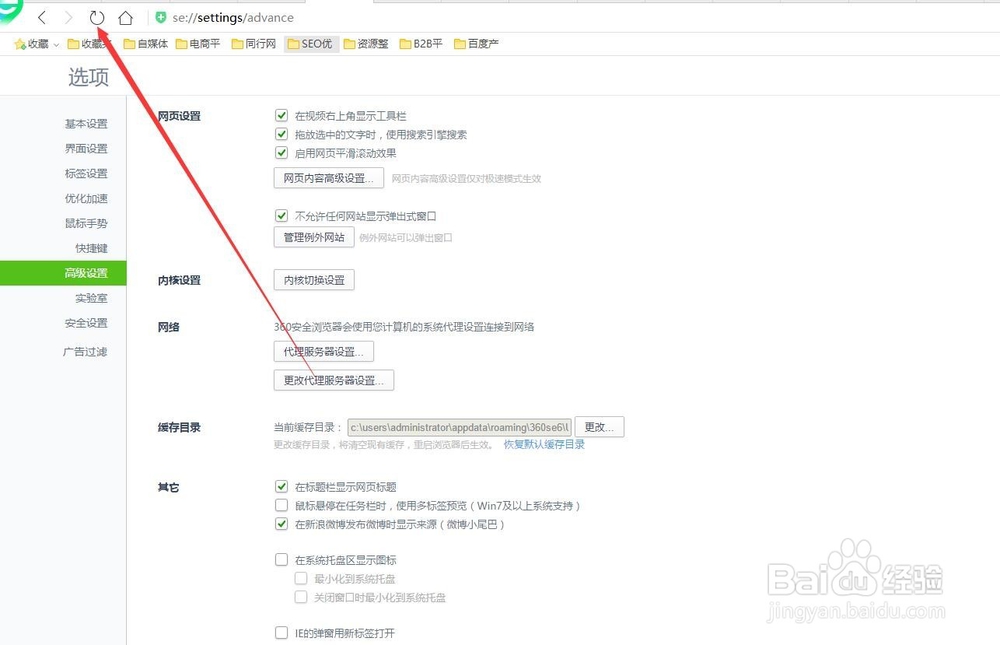1000x645 pixels.
Task: Enable 在系统托盘区显示图标 option
Action: click(x=282, y=559)
